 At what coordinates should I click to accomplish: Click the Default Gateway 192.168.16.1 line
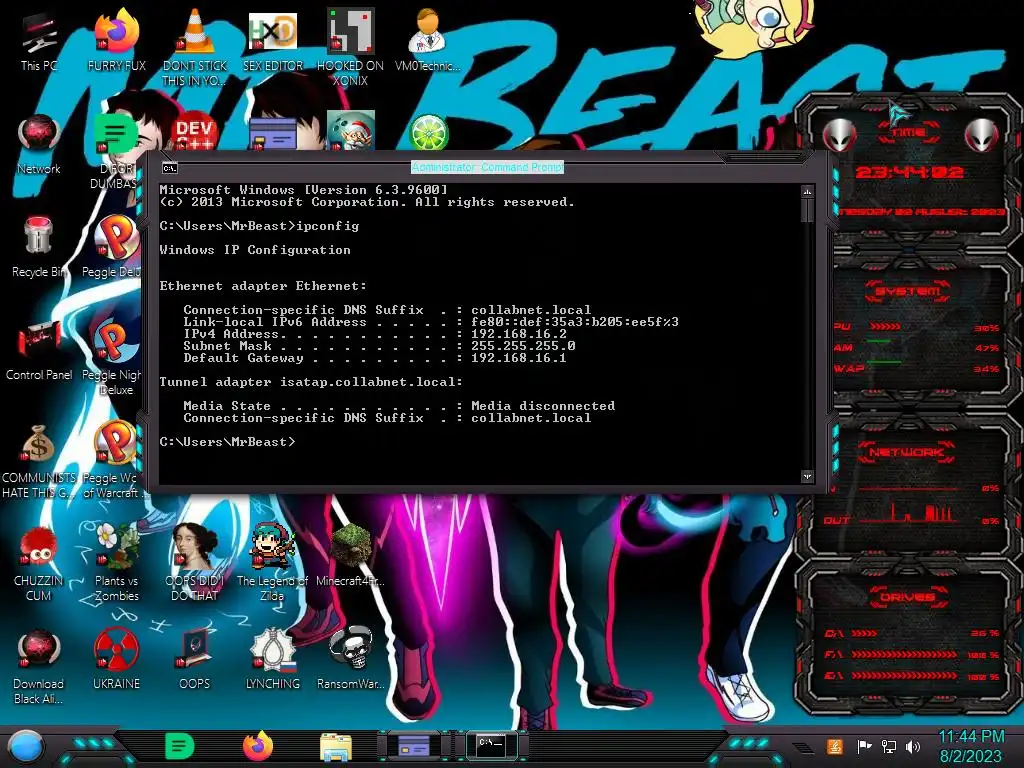(x=375, y=358)
